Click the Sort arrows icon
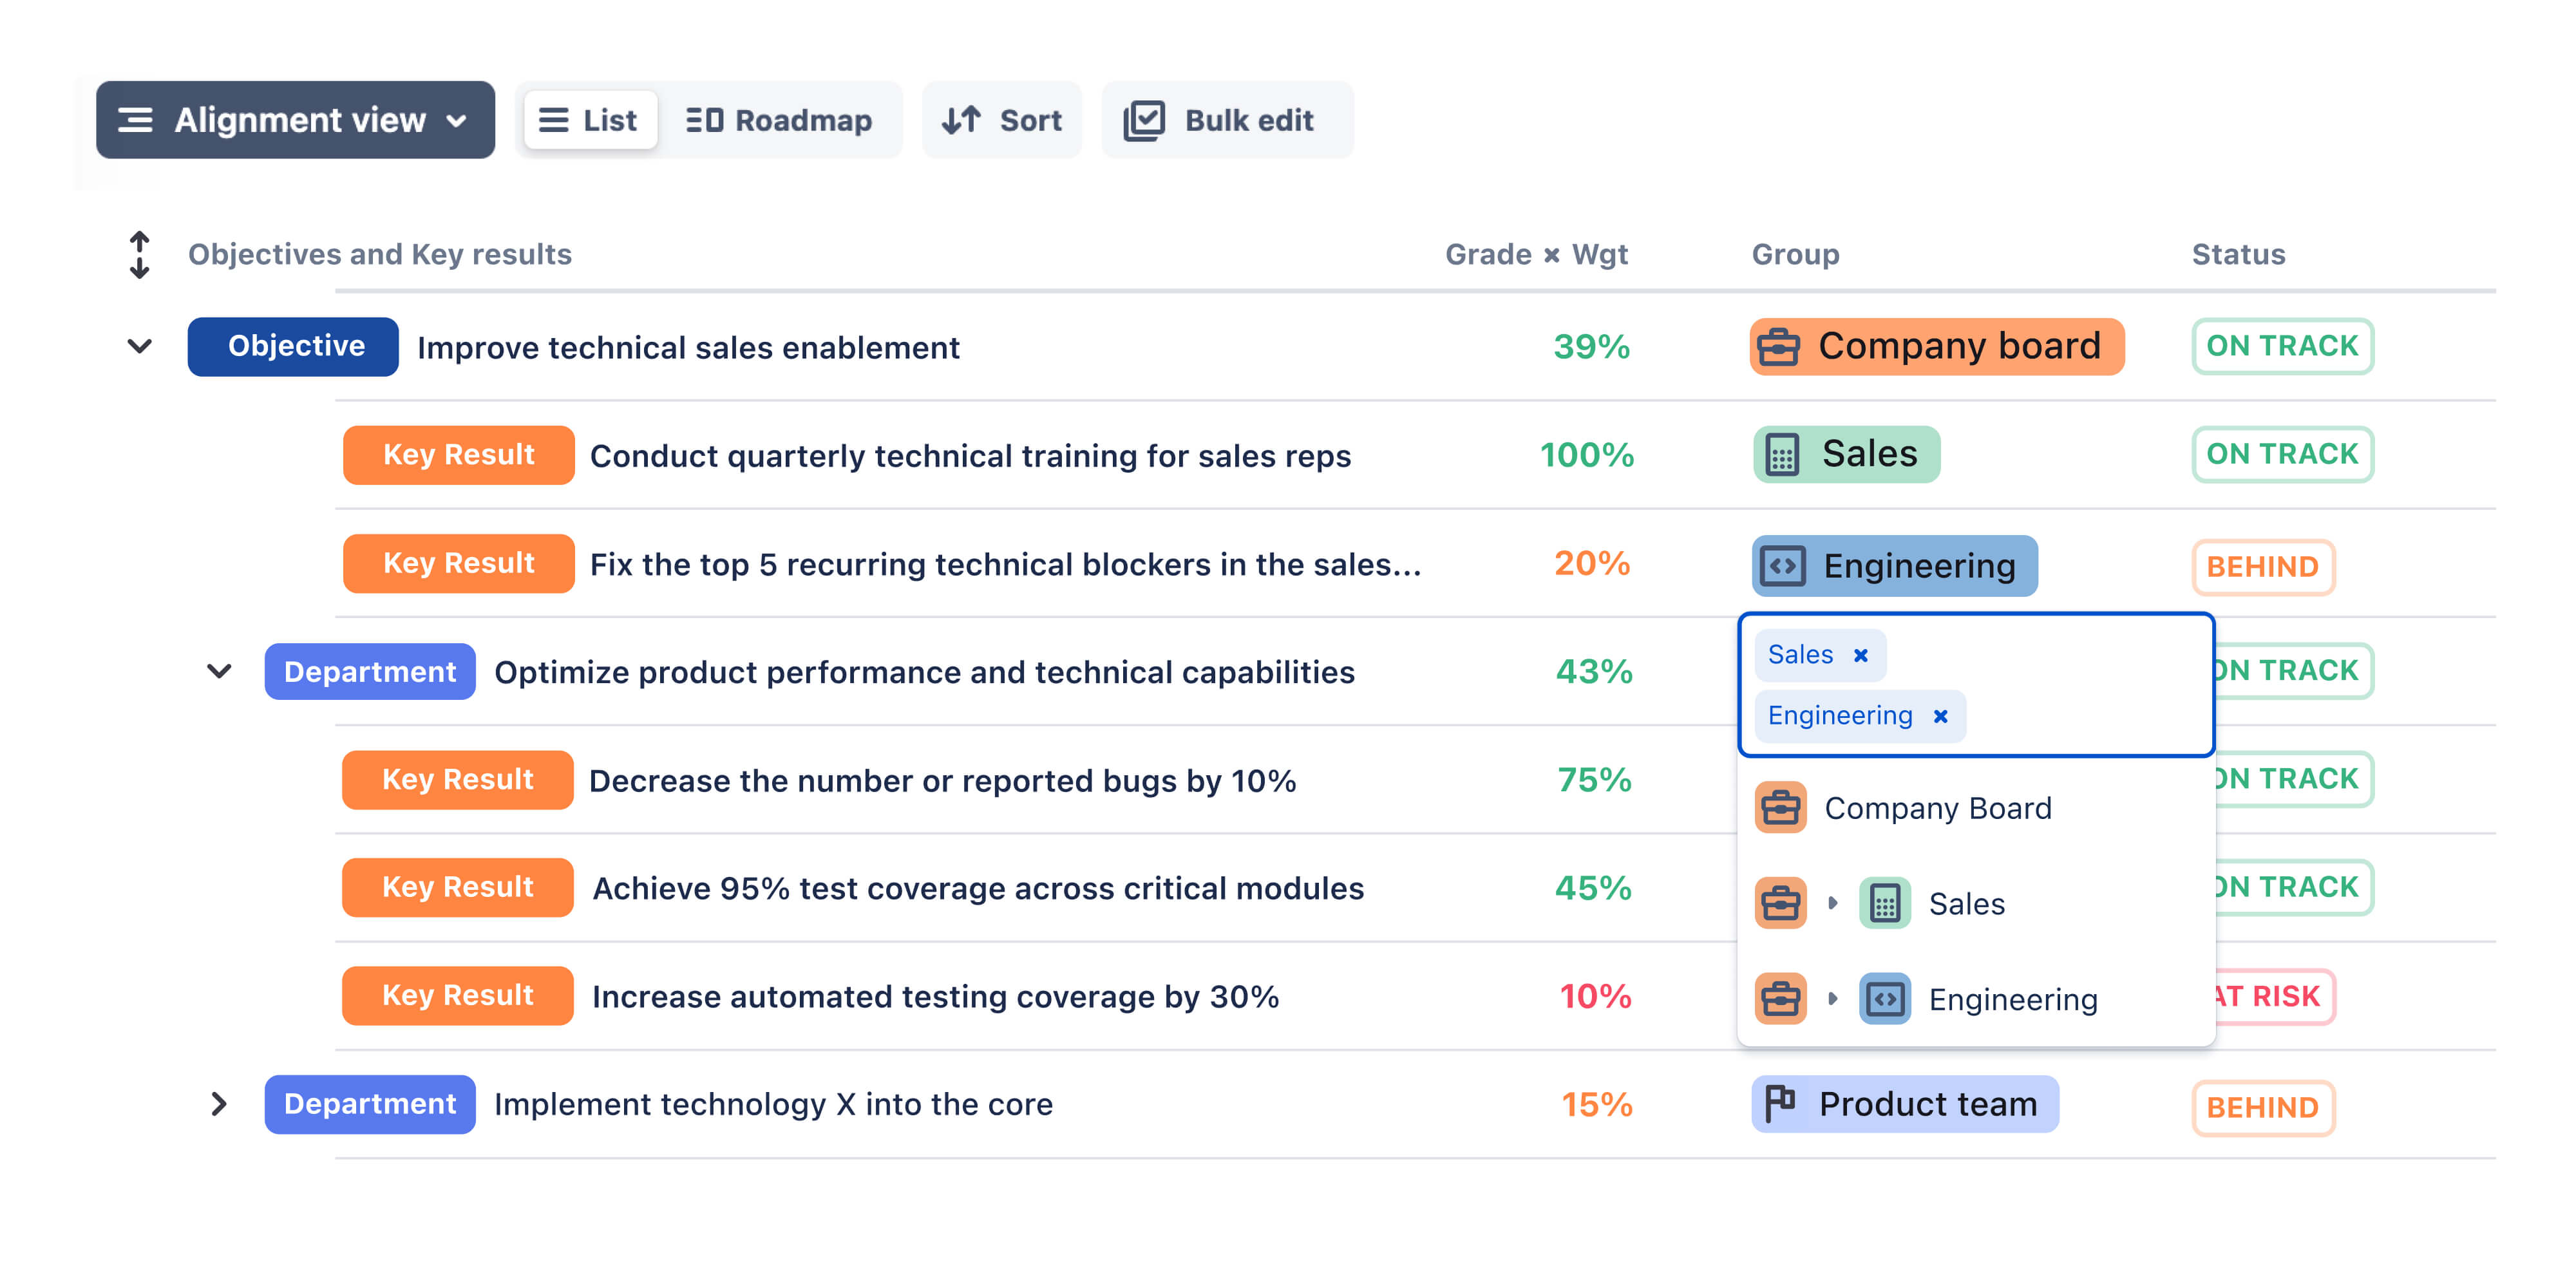The width and height of the screenshot is (2576, 1262). pos(961,120)
